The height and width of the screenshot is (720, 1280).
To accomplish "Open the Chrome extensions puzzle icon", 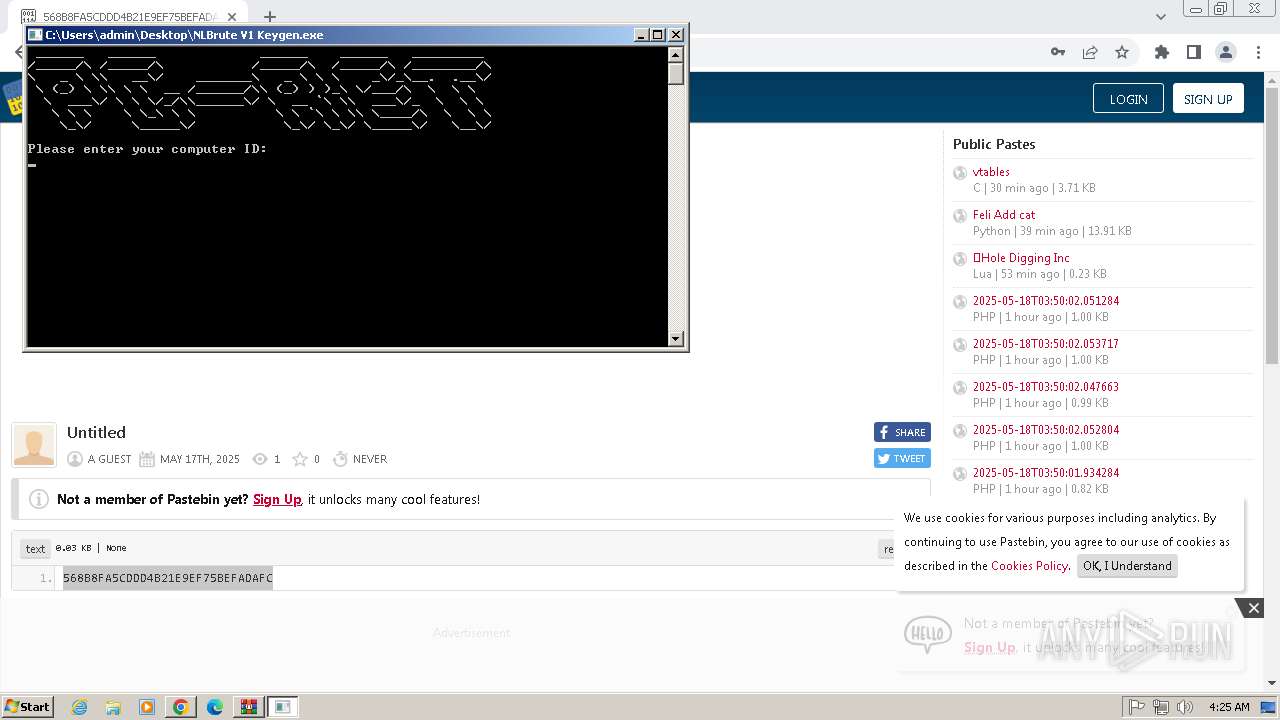I will [1161, 53].
